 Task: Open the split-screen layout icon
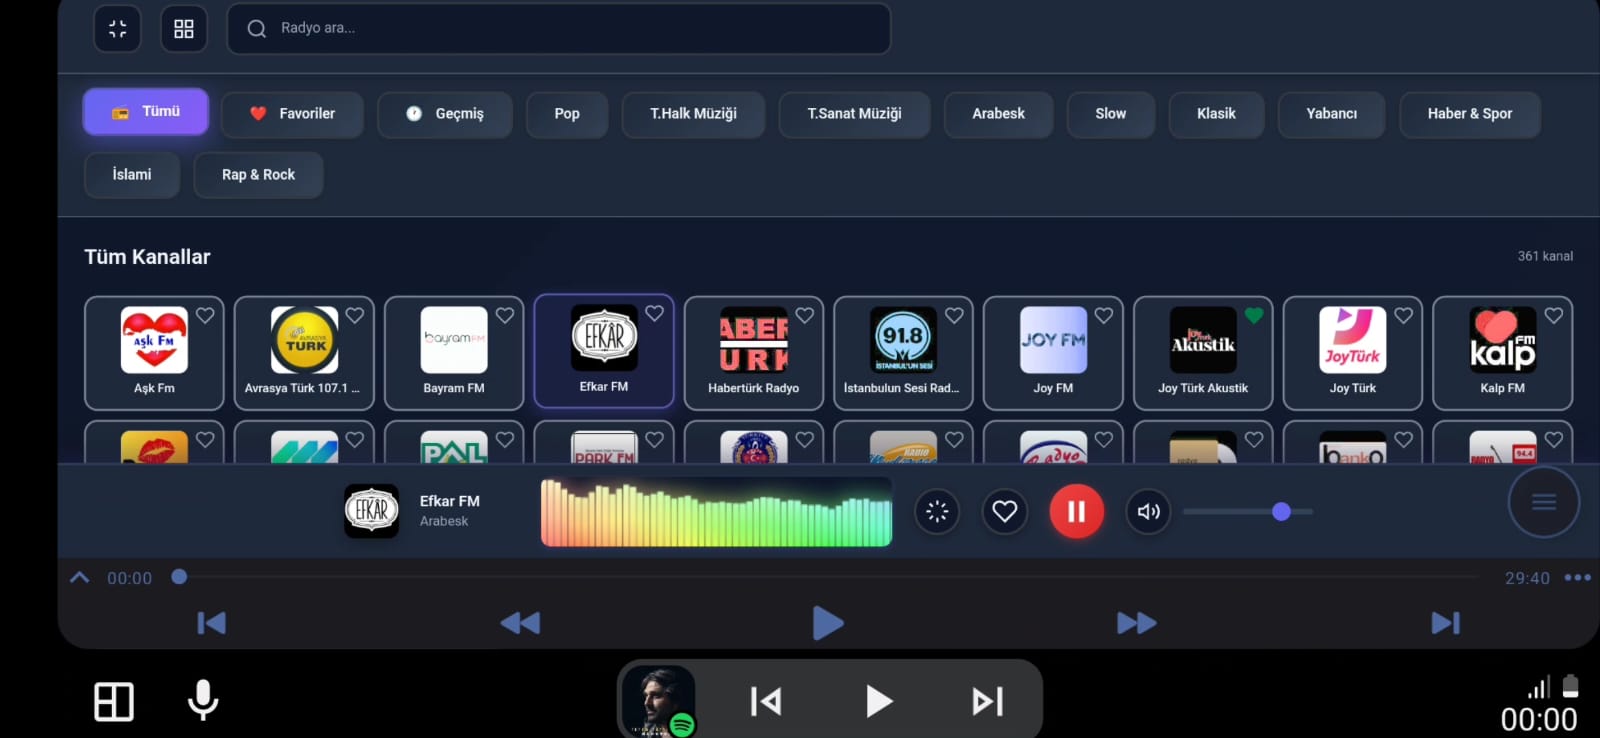pyautogui.click(x=114, y=702)
